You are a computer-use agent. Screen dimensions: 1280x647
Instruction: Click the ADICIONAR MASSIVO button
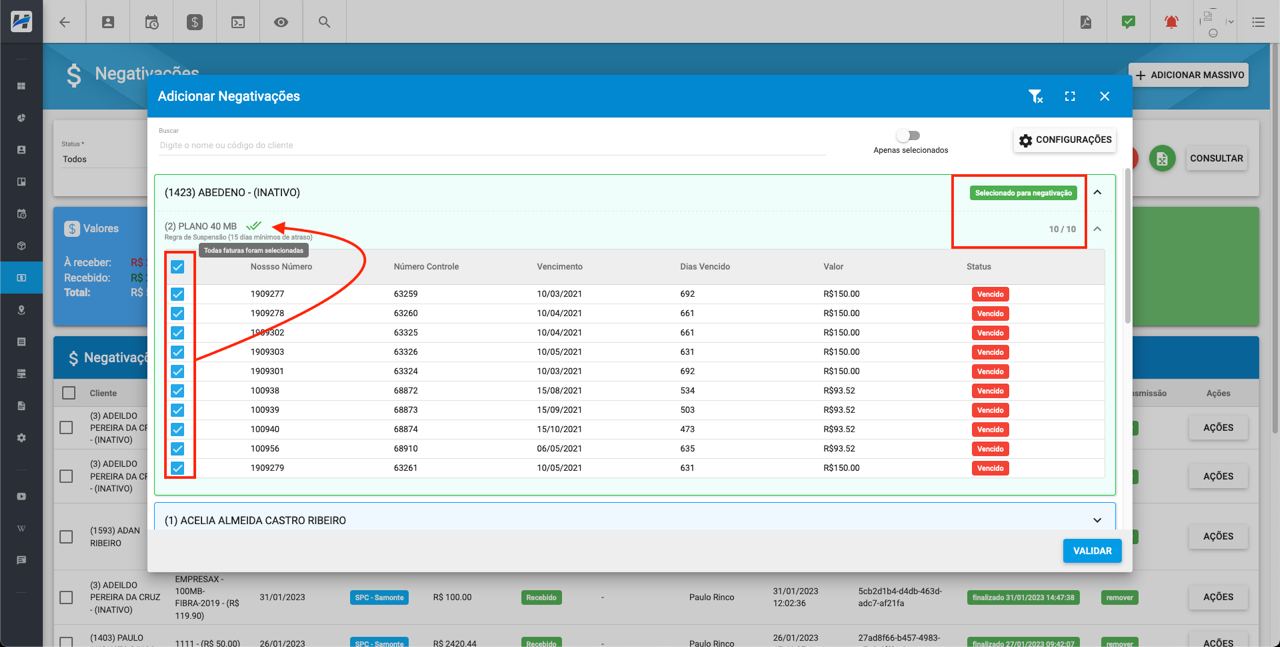pos(1189,75)
